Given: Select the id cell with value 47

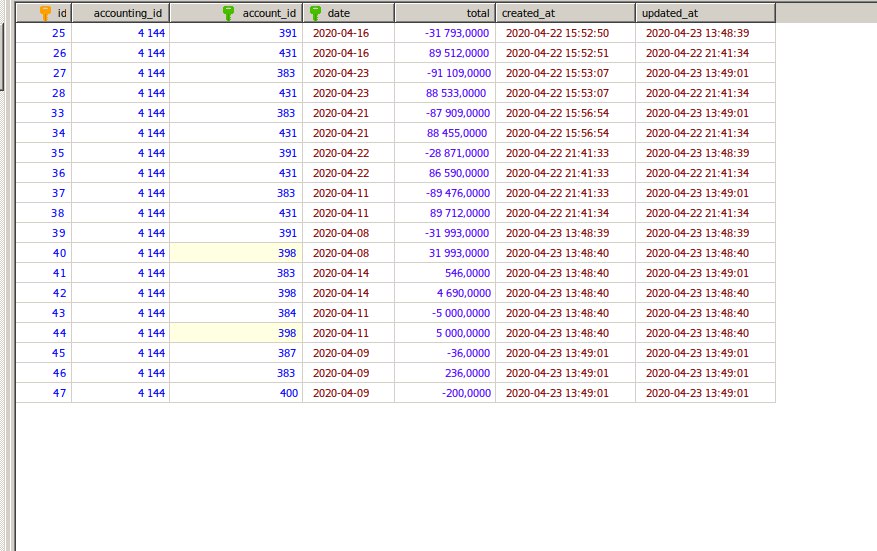Looking at the screenshot, I should pos(44,393).
